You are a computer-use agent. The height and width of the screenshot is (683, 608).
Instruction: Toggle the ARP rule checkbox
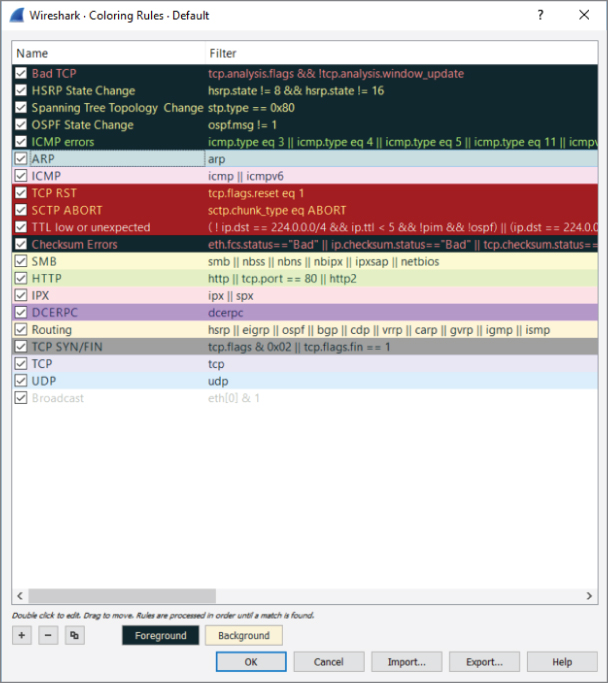21,159
